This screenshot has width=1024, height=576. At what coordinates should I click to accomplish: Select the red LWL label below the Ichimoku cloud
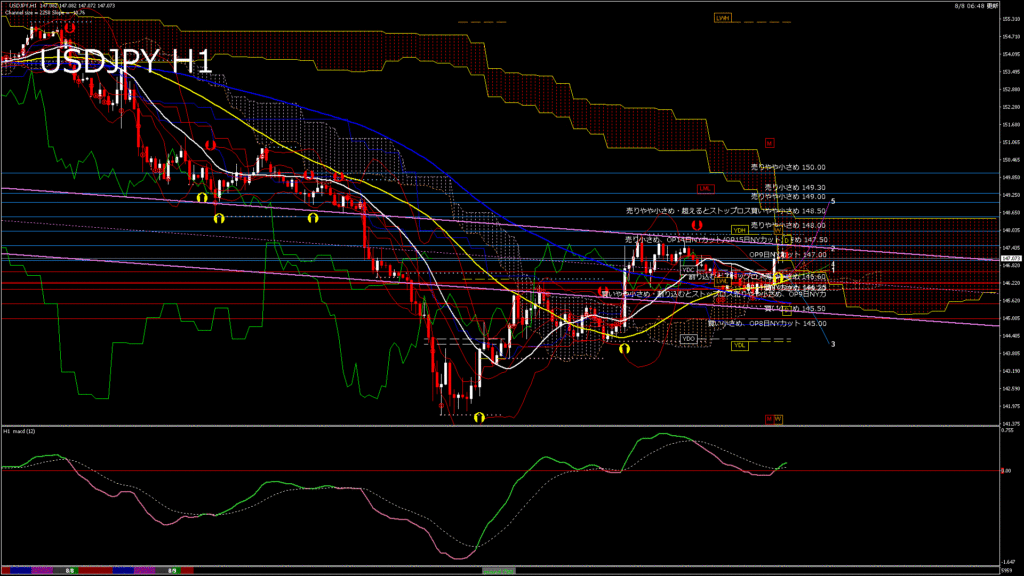point(705,189)
